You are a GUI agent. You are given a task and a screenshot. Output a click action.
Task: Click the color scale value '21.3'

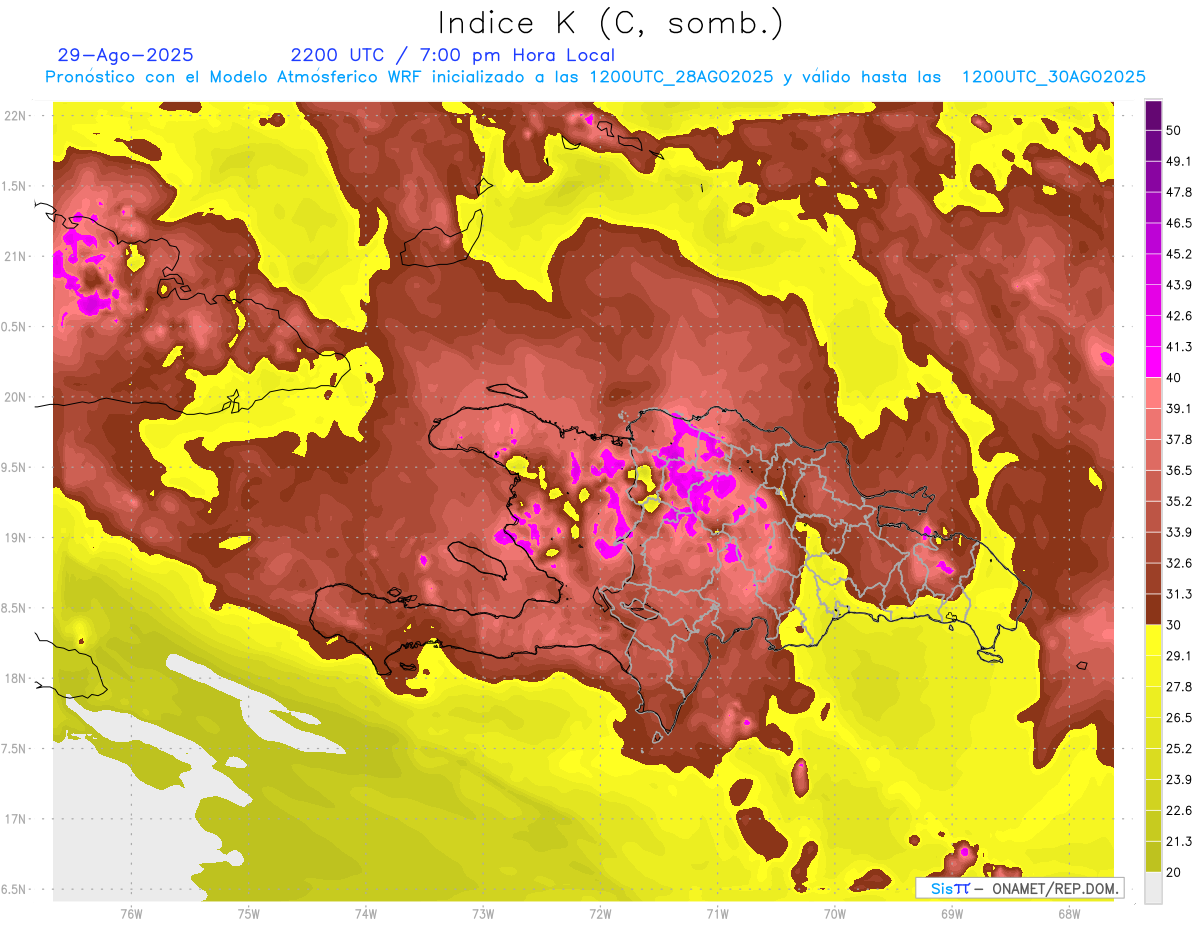1179,842
